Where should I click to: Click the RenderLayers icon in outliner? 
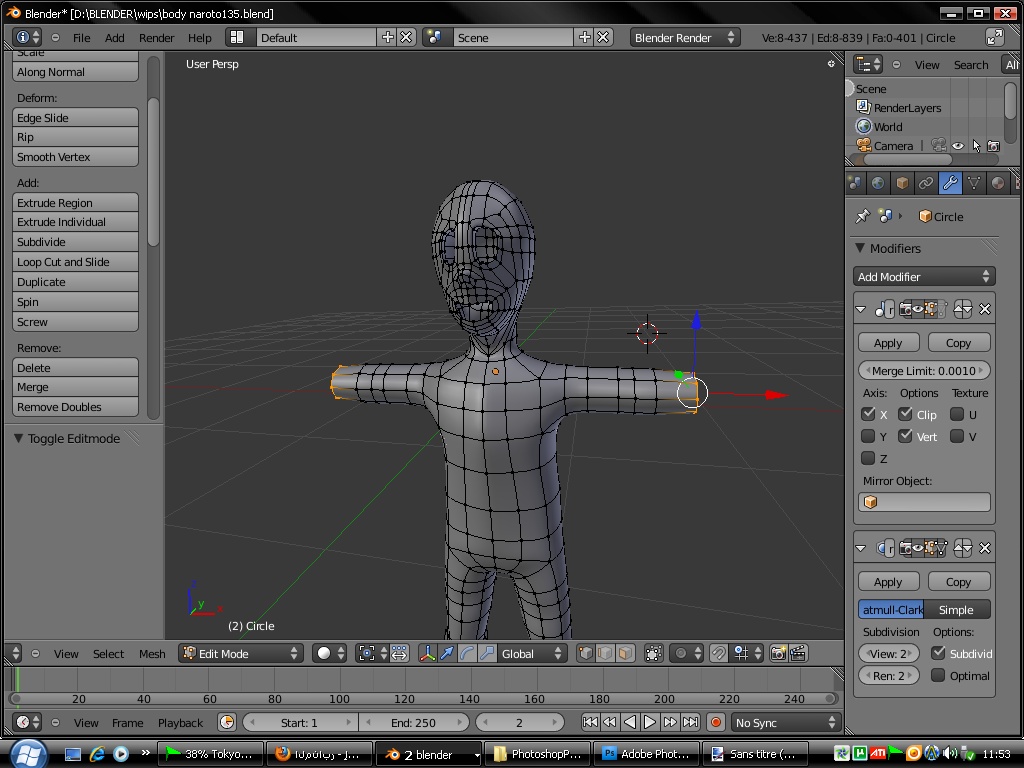pyautogui.click(x=863, y=107)
